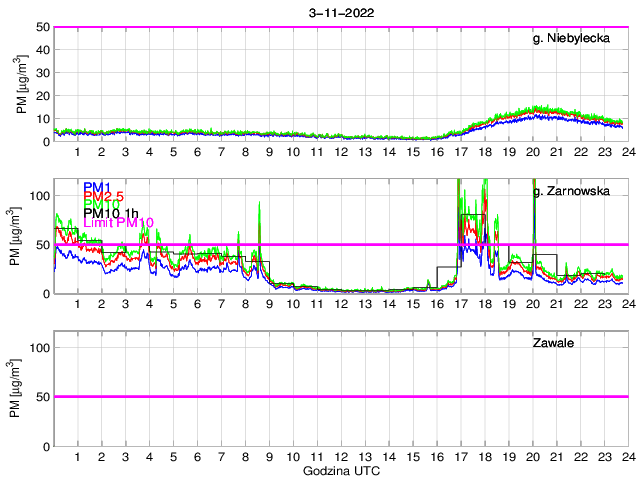
Task: Click the bottom chart's PM y-axis label
Action: point(22,388)
